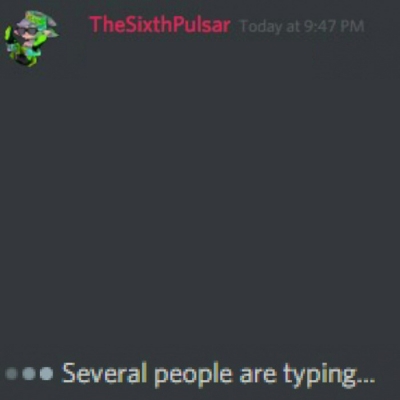Click the avatar's green hat top
The height and width of the screenshot is (400, 400).
click(37, 17)
